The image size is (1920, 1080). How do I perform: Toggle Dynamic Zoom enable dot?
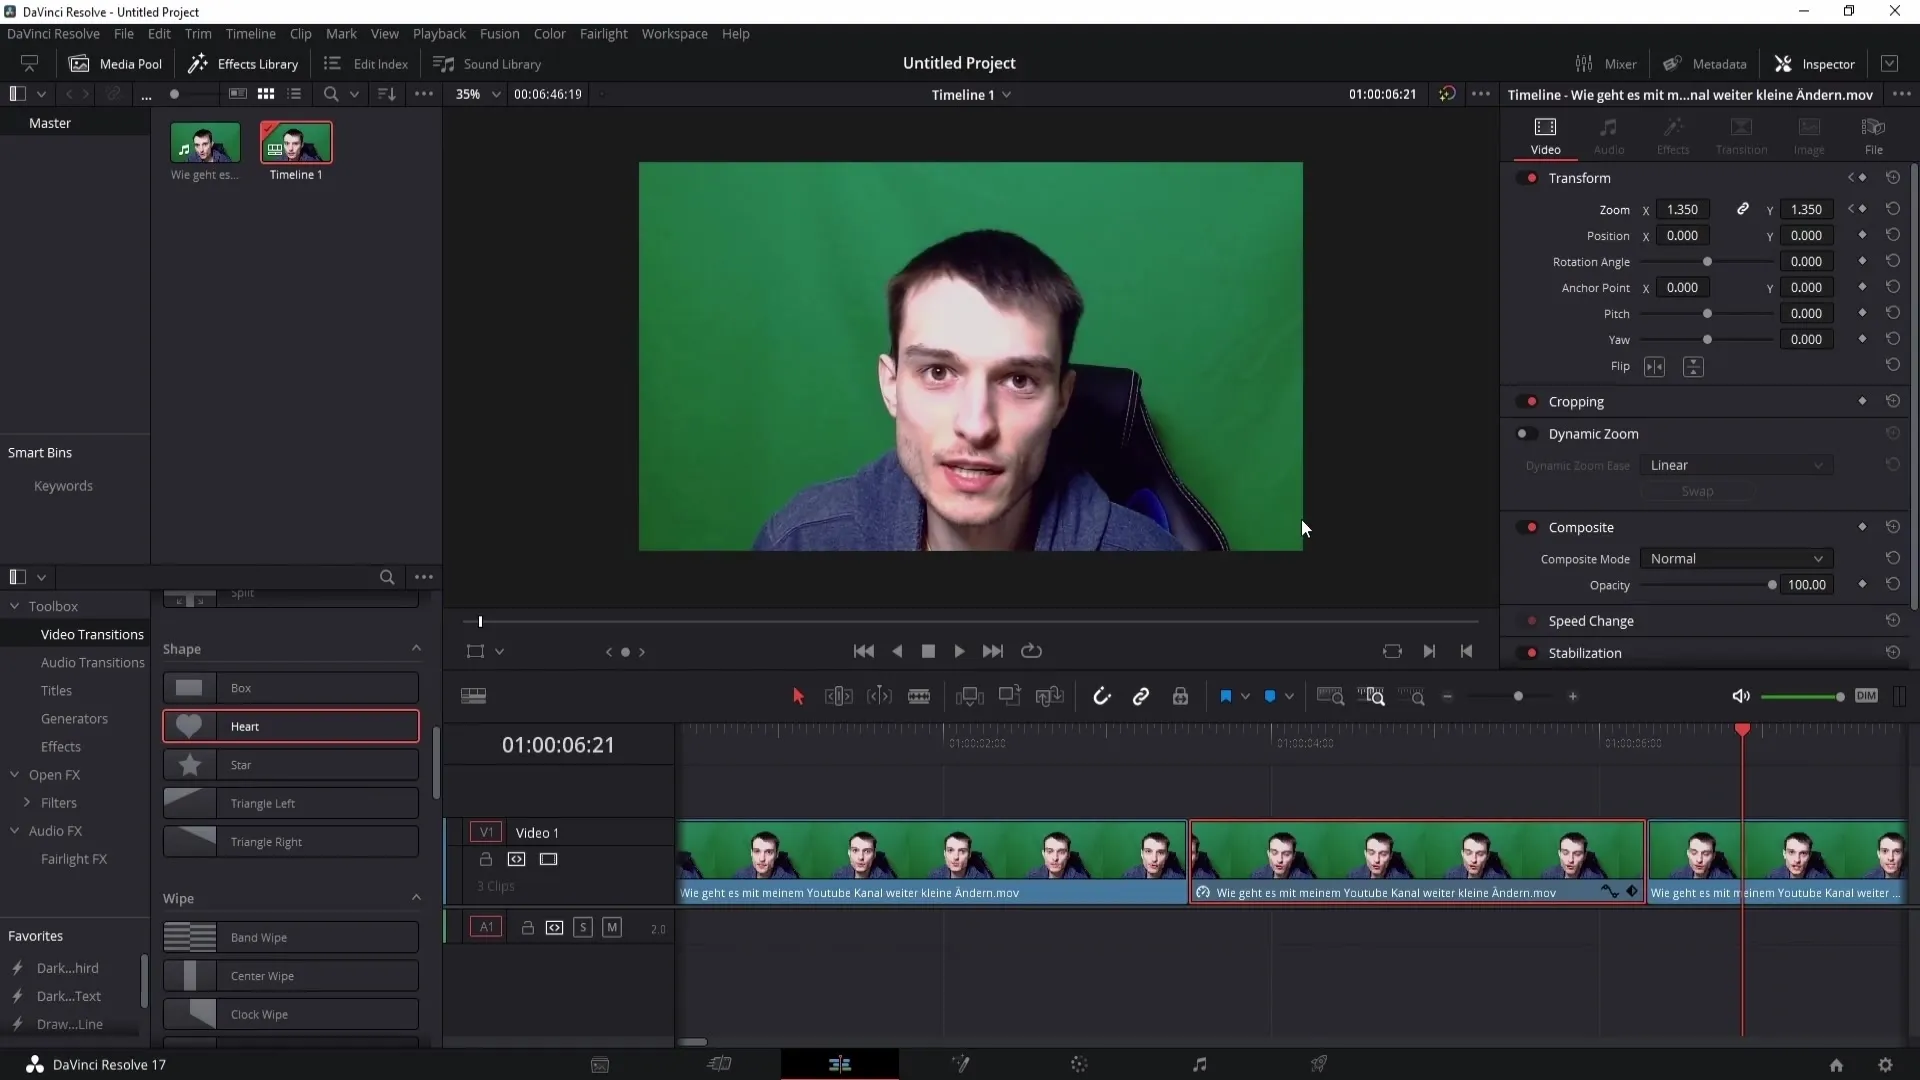[1523, 434]
